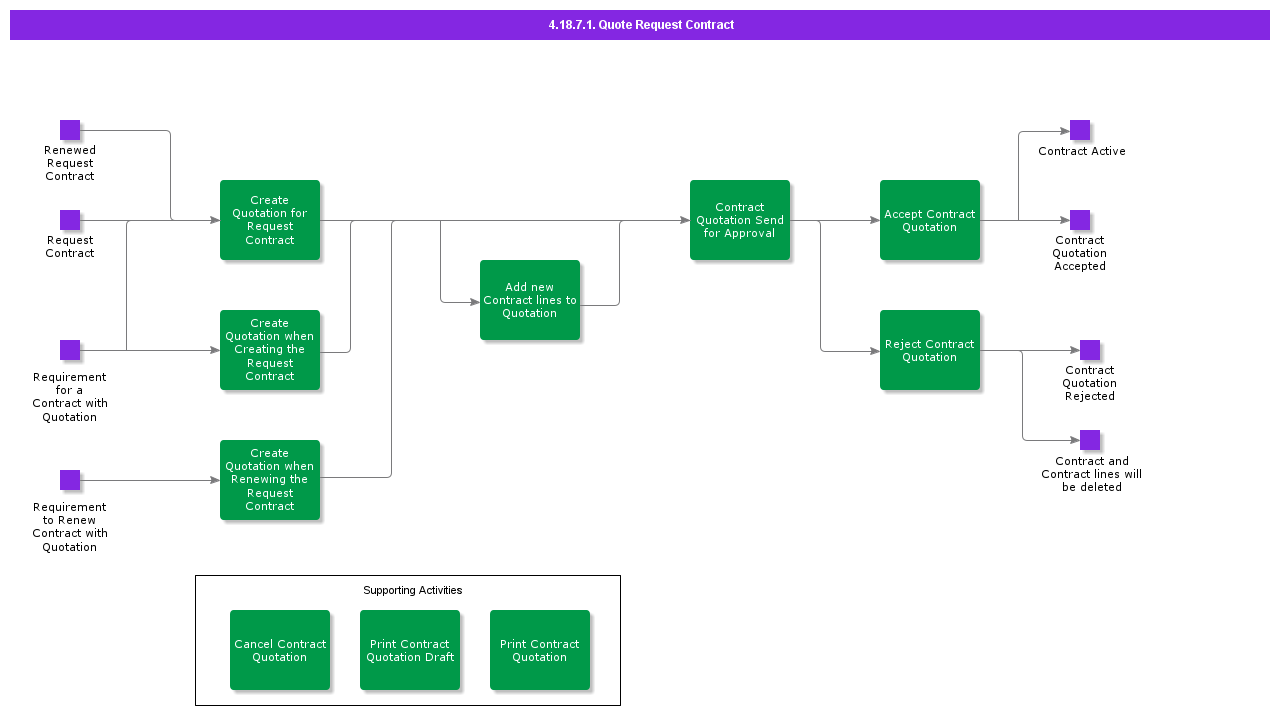Click the Contract Quotation Accepted event square
Image resolution: width=1280 pixels, height=715 pixels.
click(x=1080, y=220)
